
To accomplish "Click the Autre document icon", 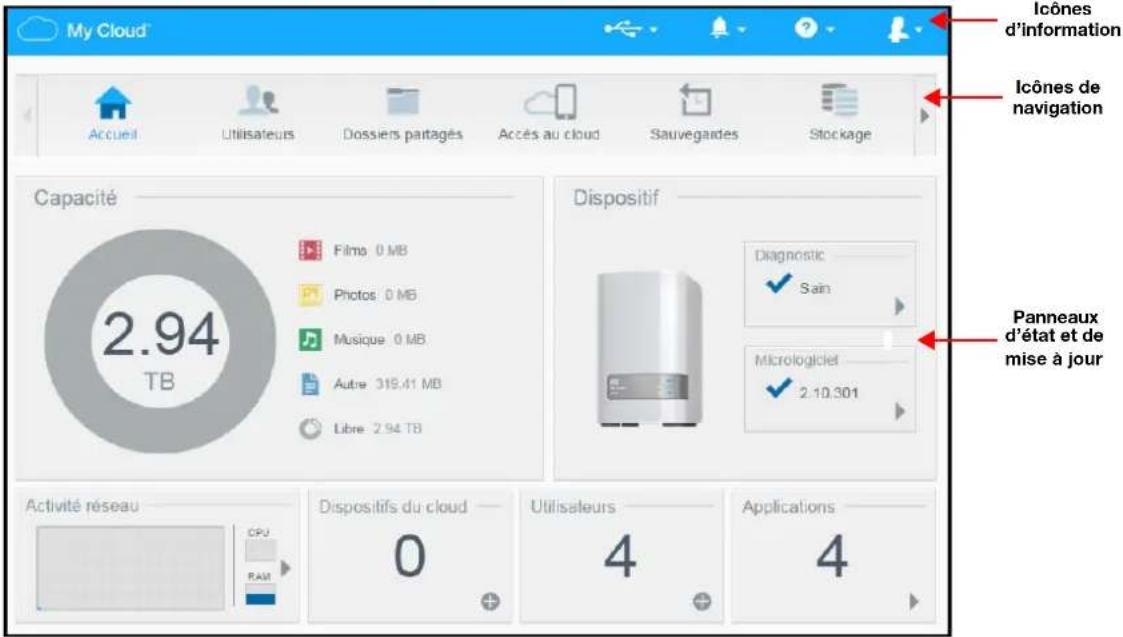I will [x=310, y=384].
